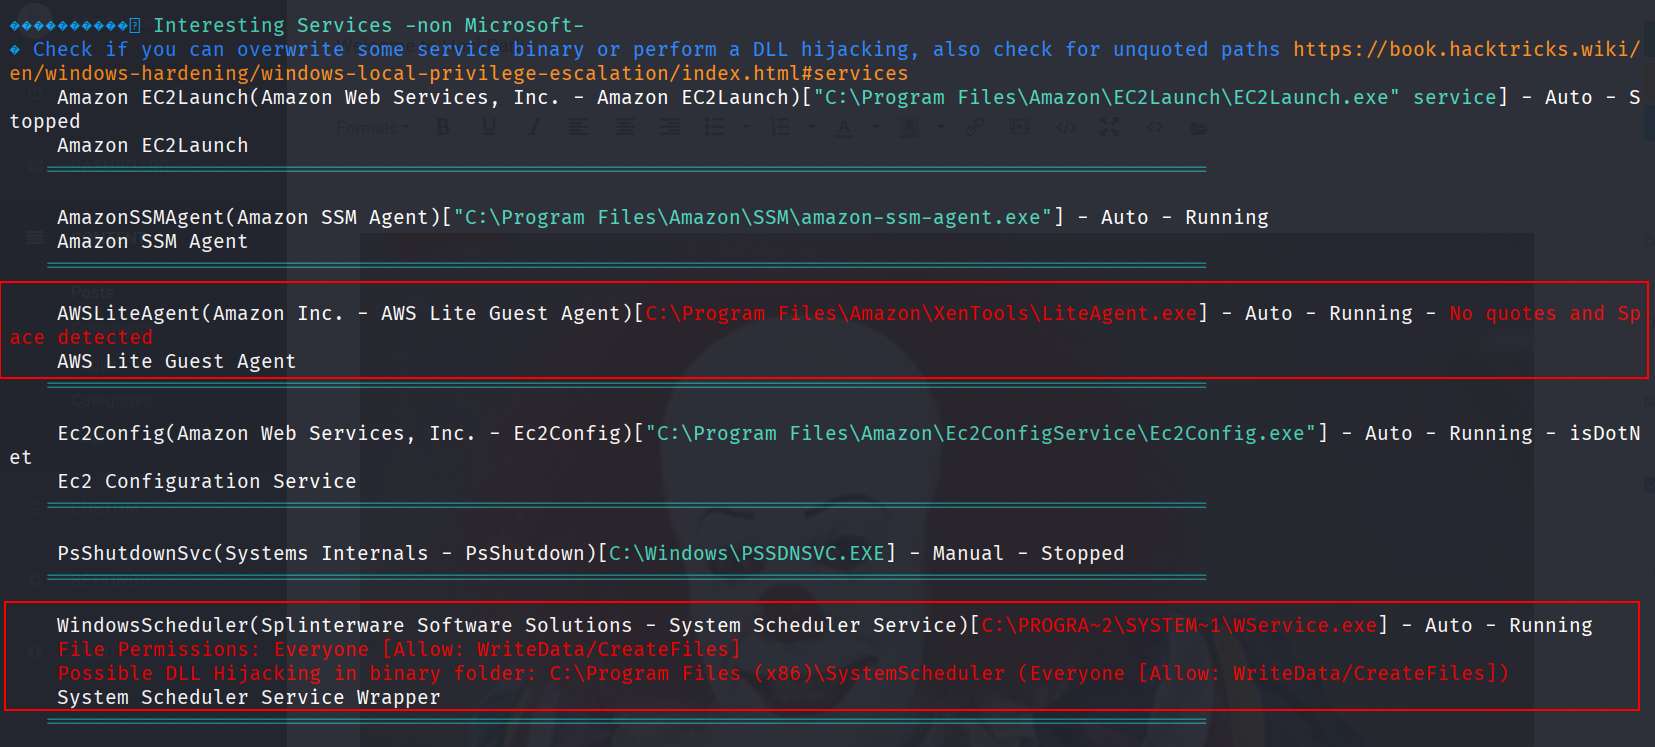1655x747 pixels.
Task: Expand the numbered list style dropdown arrow
Action: (x=811, y=128)
